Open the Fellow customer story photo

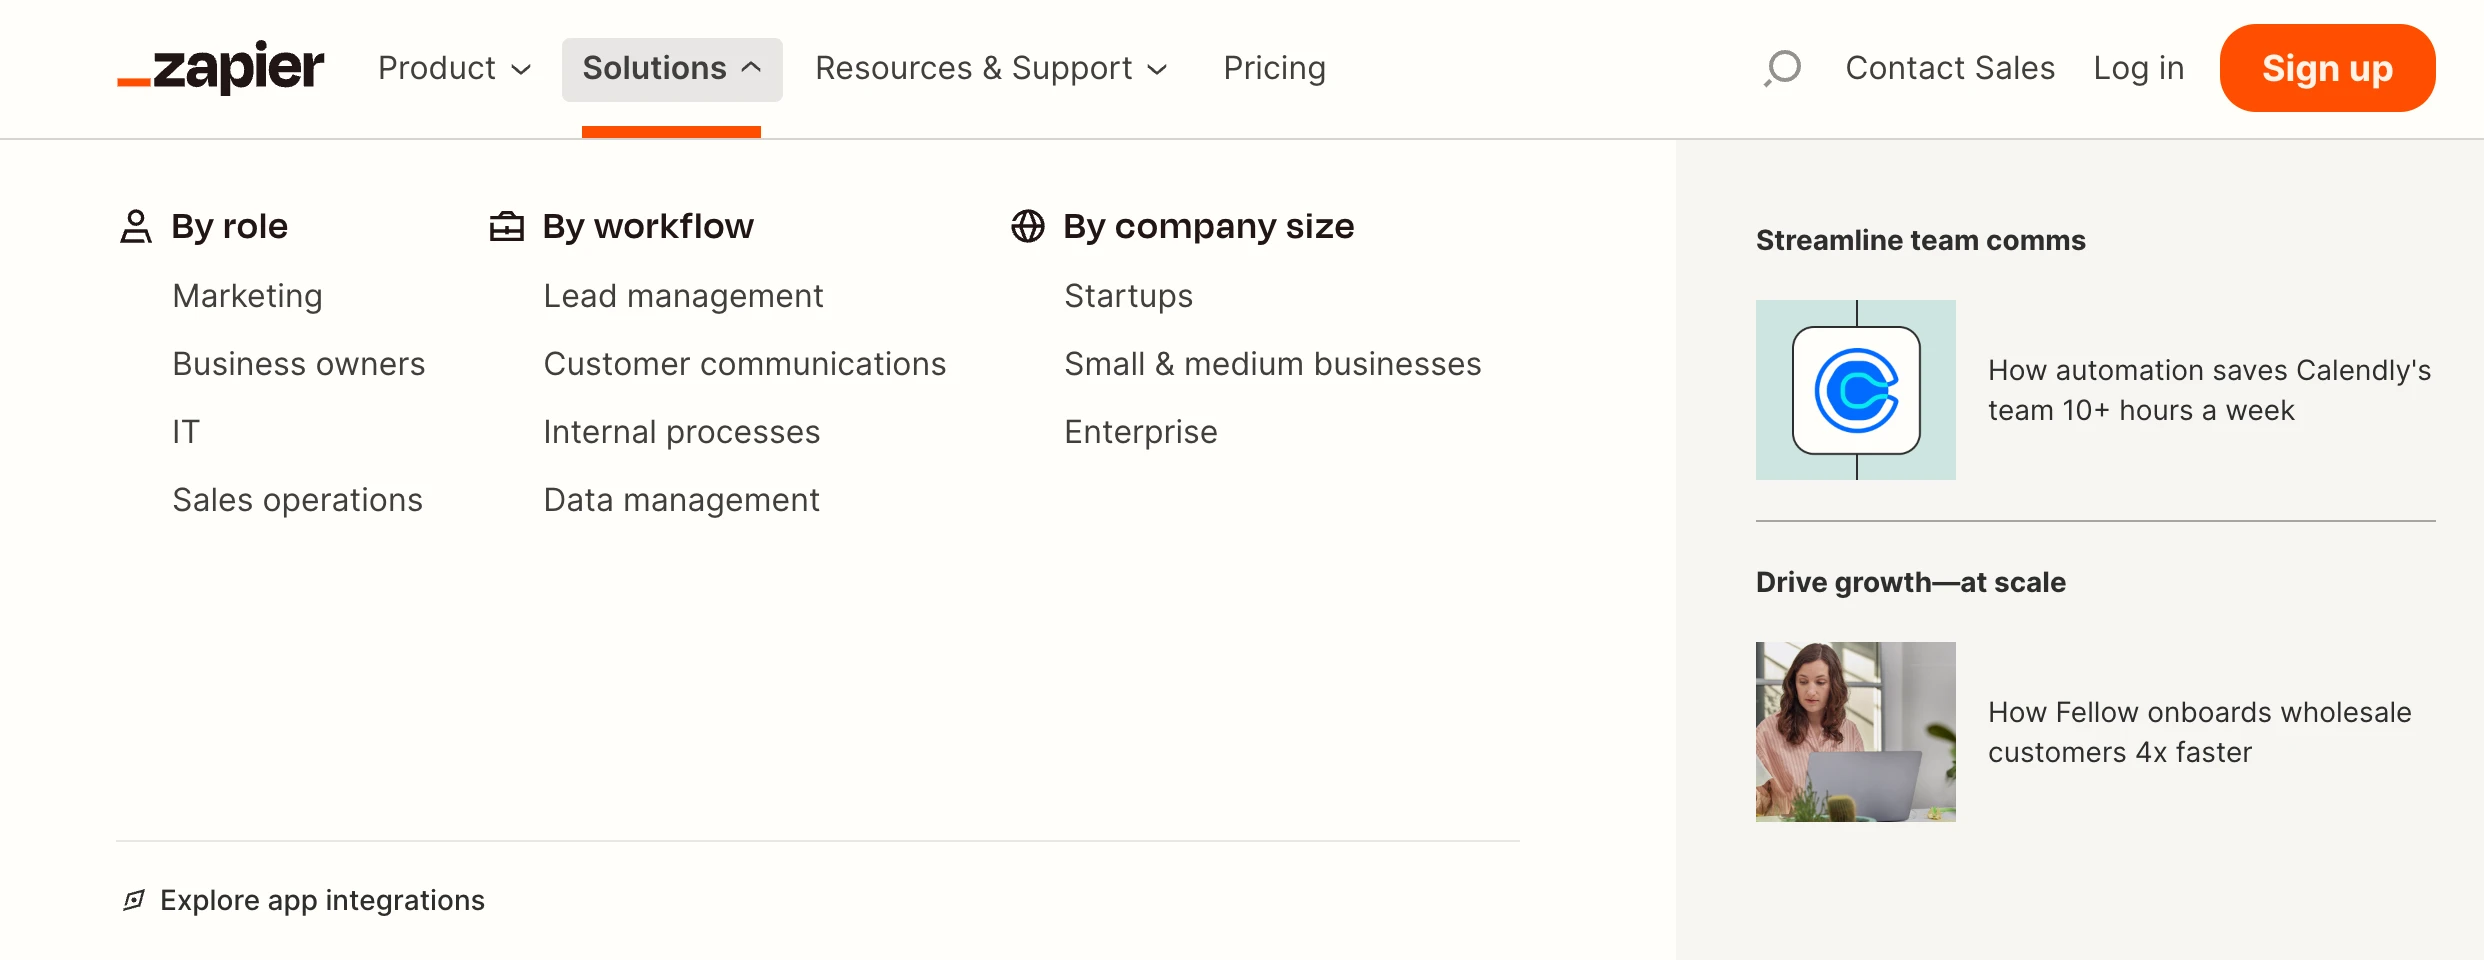(1856, 732)
